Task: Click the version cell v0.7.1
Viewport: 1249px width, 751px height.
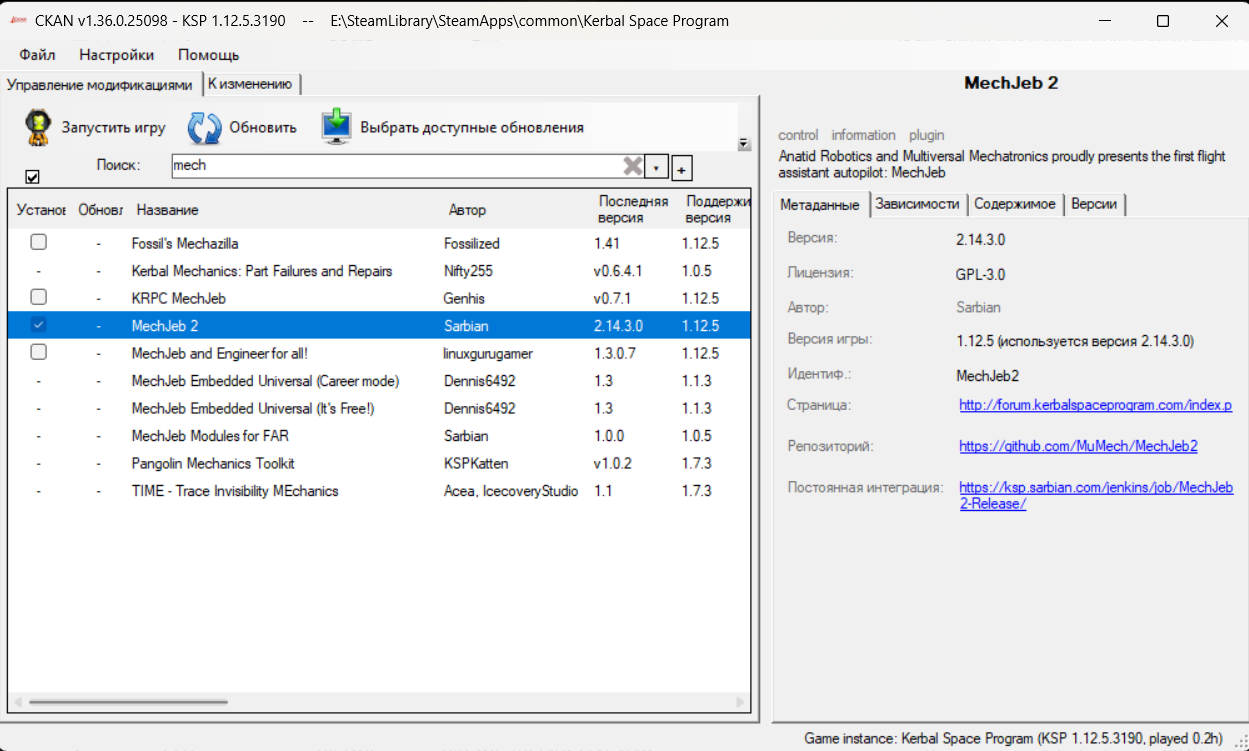Action: pos(615,298)
